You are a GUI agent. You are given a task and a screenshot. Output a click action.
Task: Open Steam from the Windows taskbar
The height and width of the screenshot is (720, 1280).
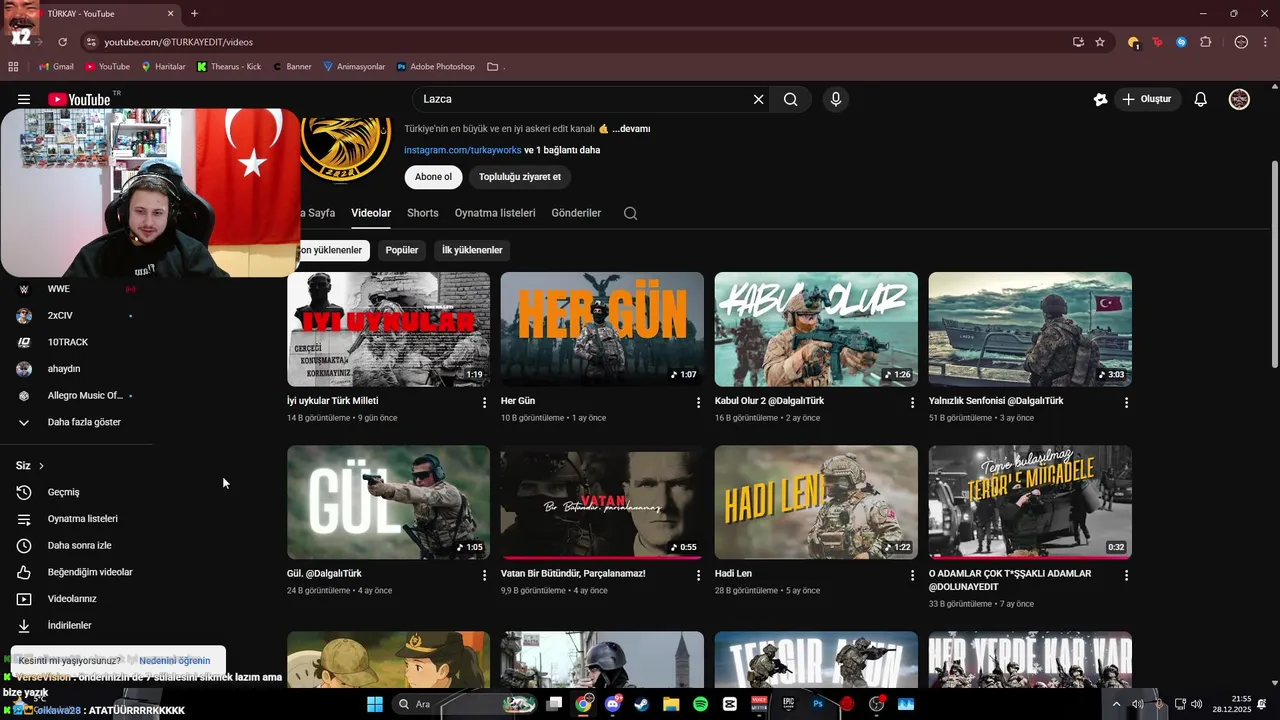641,704
